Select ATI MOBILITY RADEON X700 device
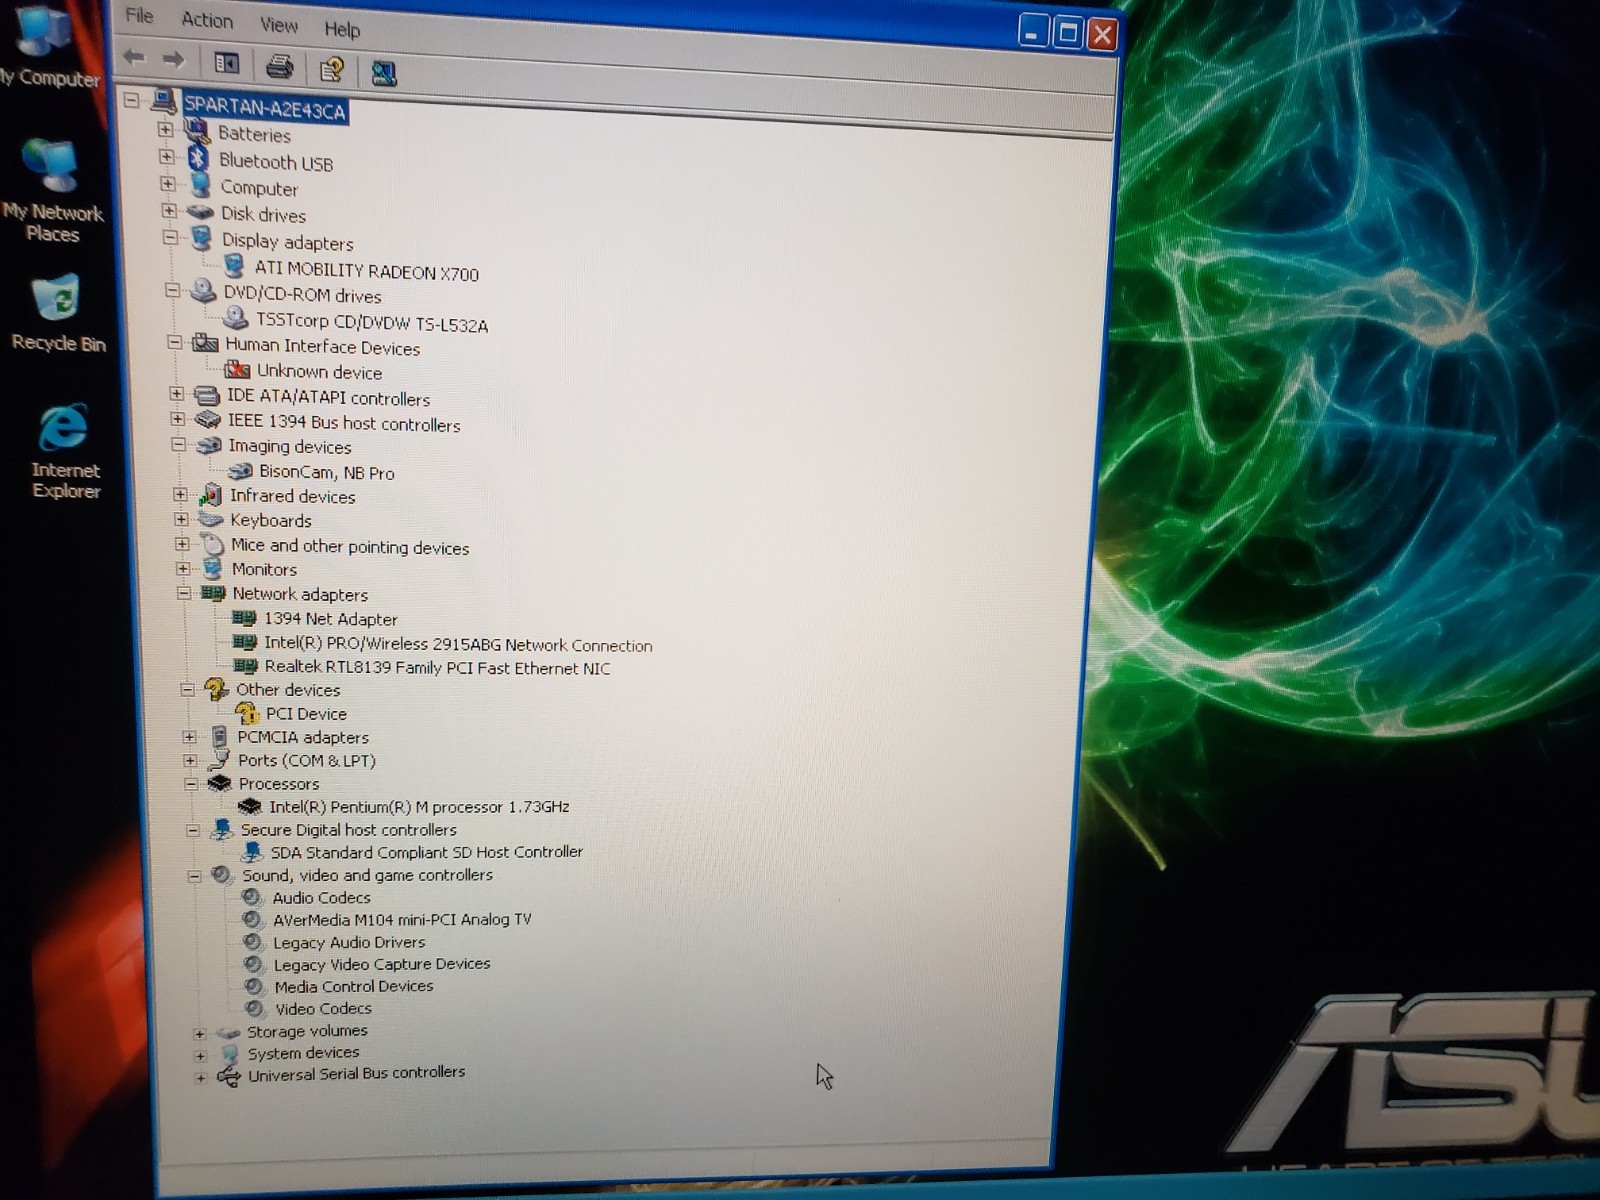 pos(366,271)
